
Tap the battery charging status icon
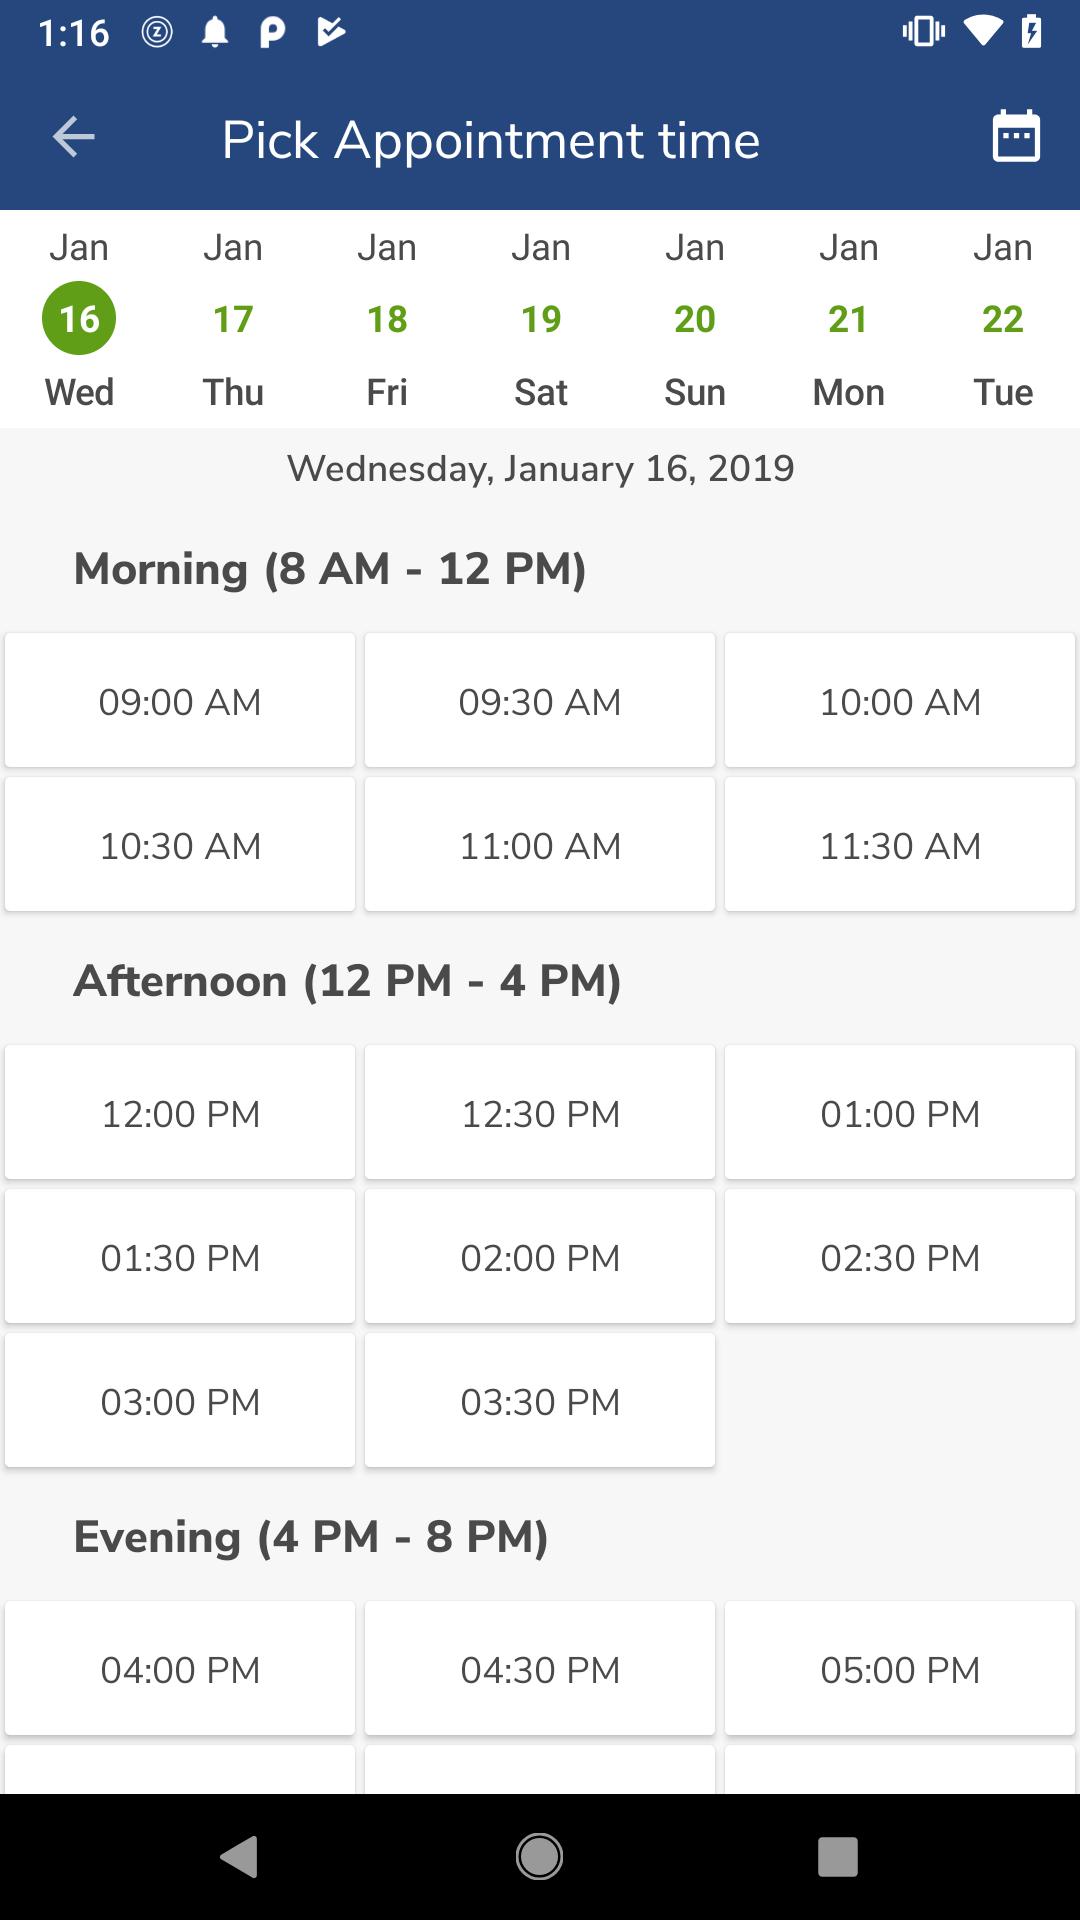click(1032, 32)
